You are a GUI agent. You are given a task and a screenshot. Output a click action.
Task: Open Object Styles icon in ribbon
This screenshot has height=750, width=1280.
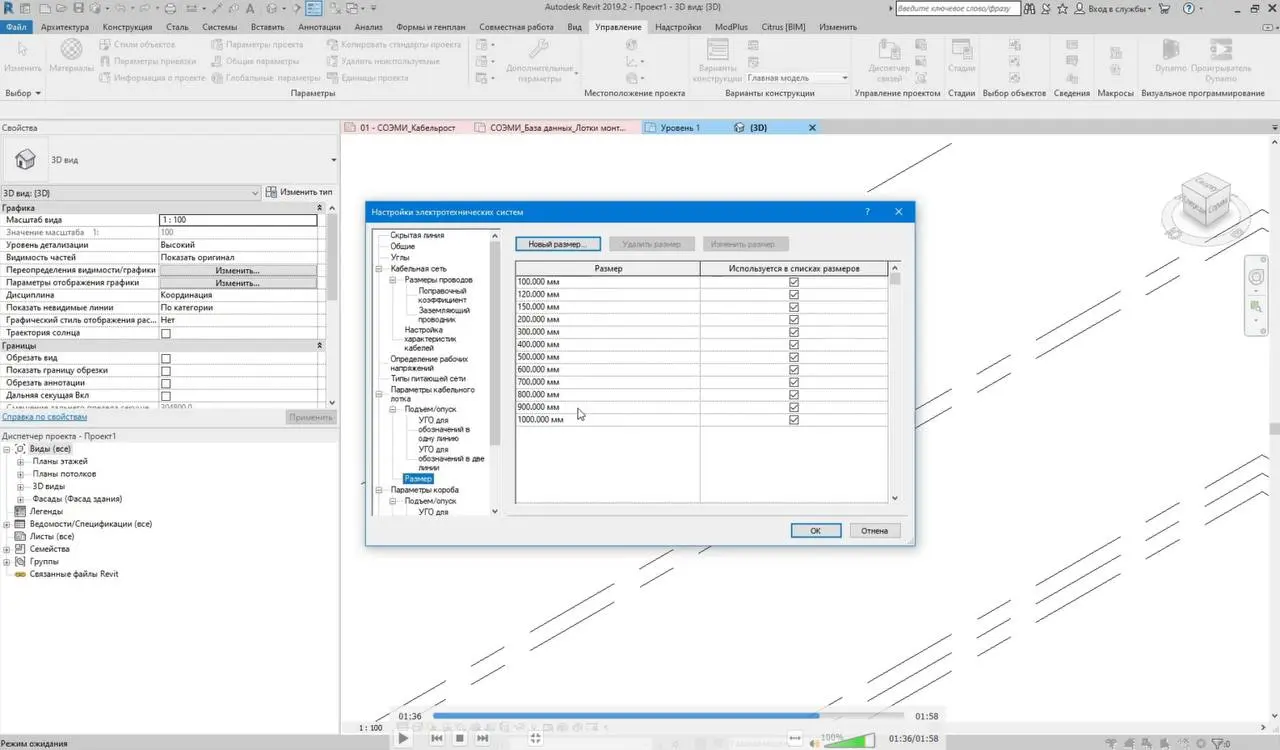pos(105,44)
